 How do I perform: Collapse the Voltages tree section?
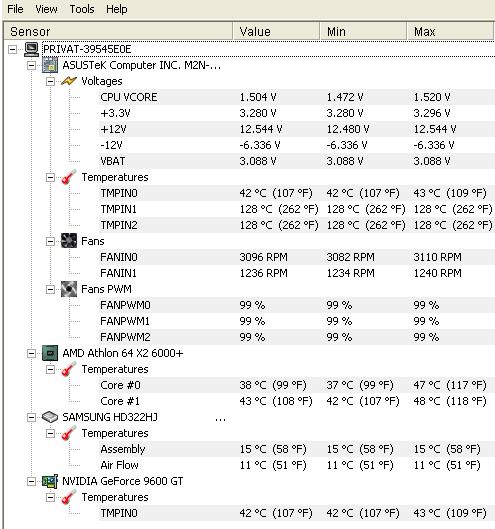coord(50,81)
